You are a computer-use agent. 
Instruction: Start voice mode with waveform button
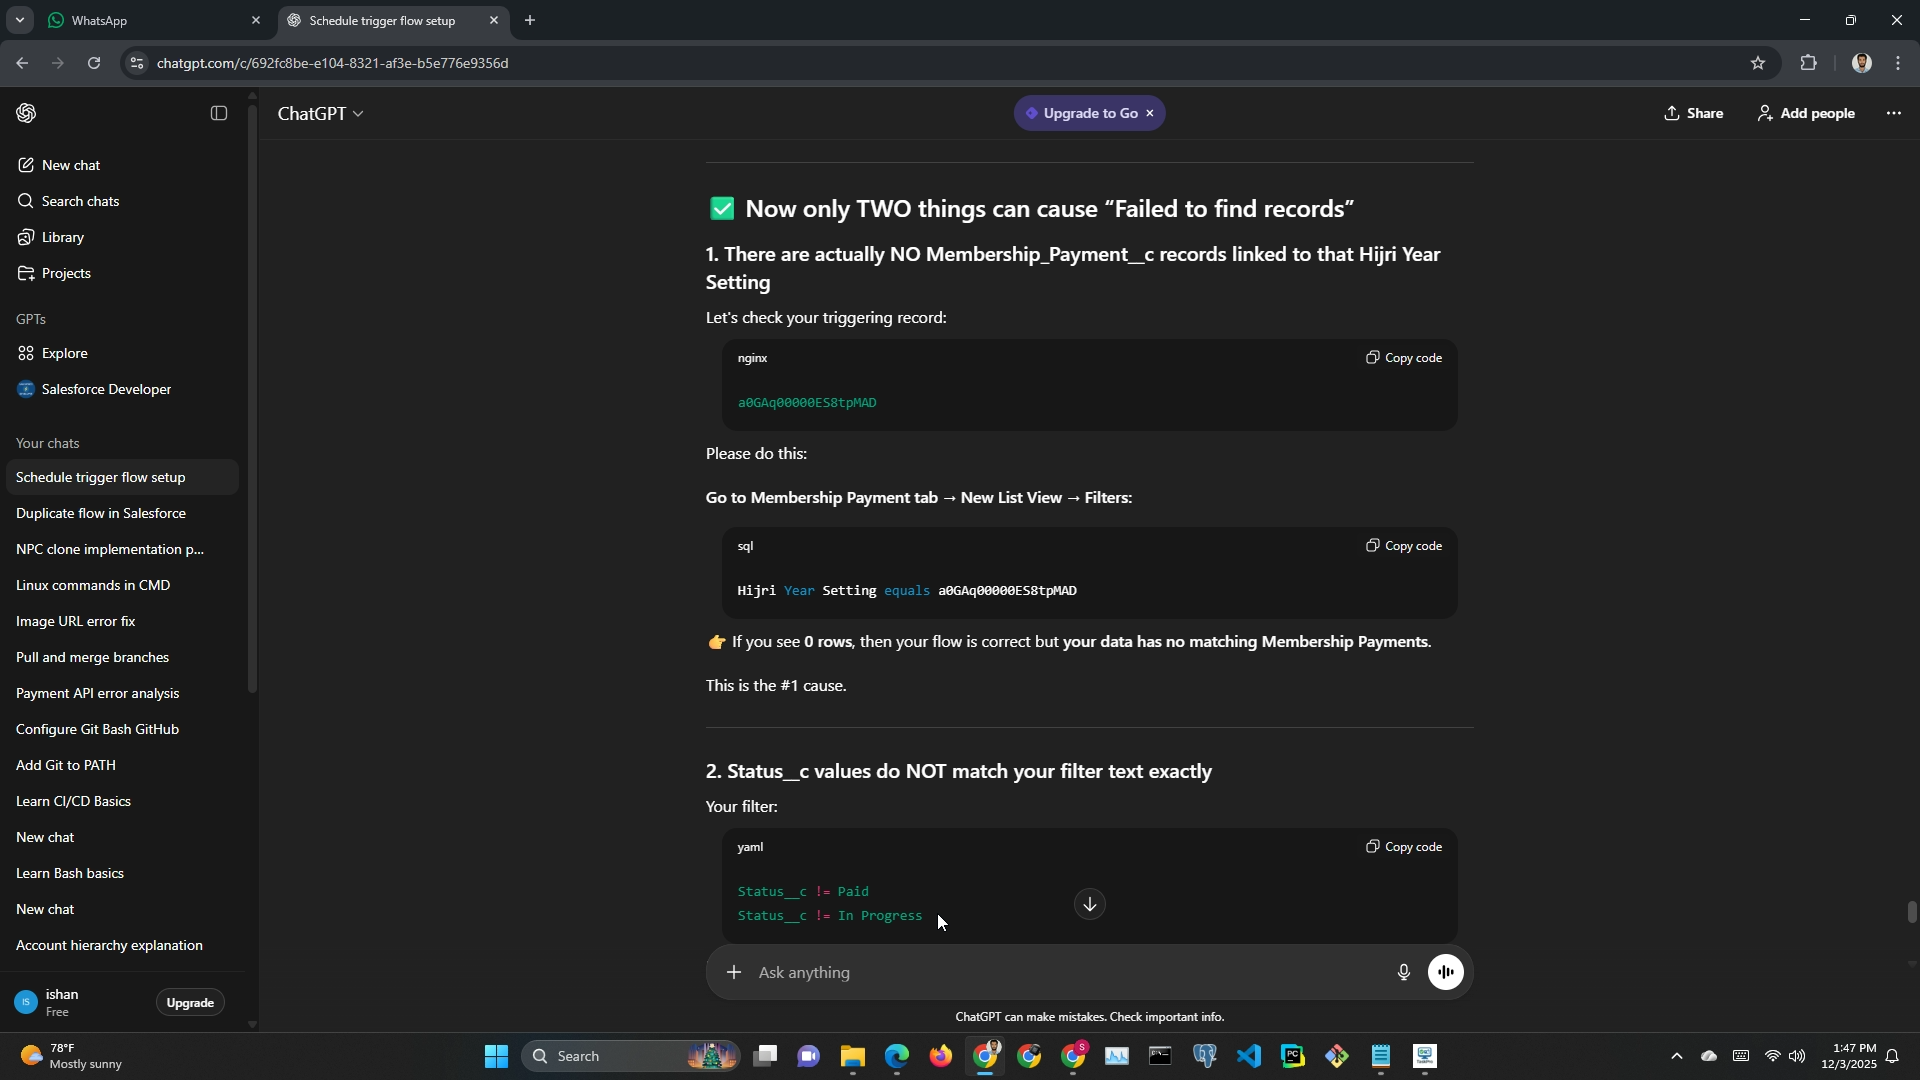1446,972
